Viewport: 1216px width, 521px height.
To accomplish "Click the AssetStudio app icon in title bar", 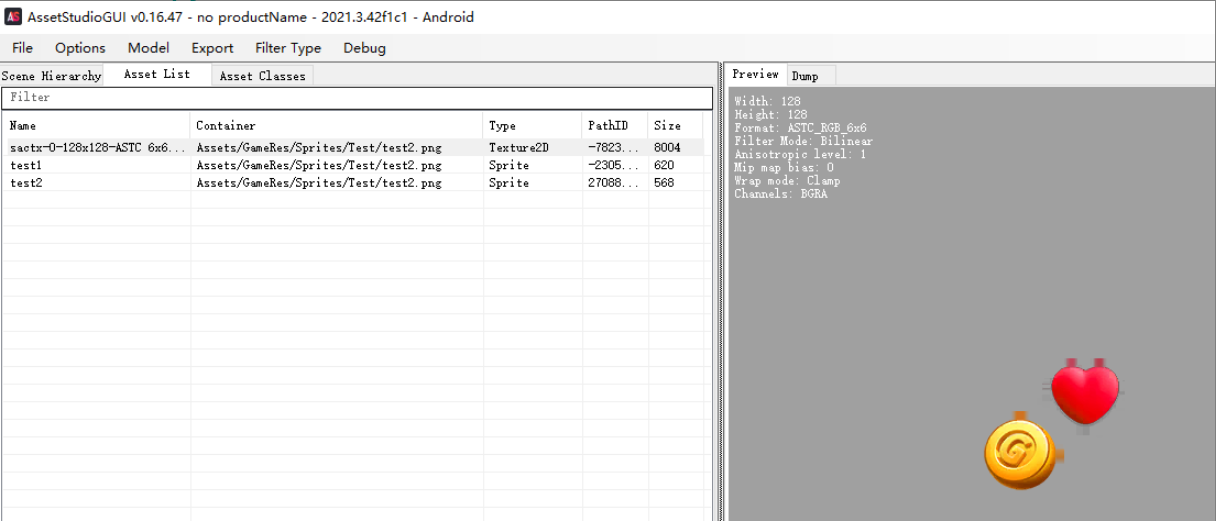I will (14, 16).
